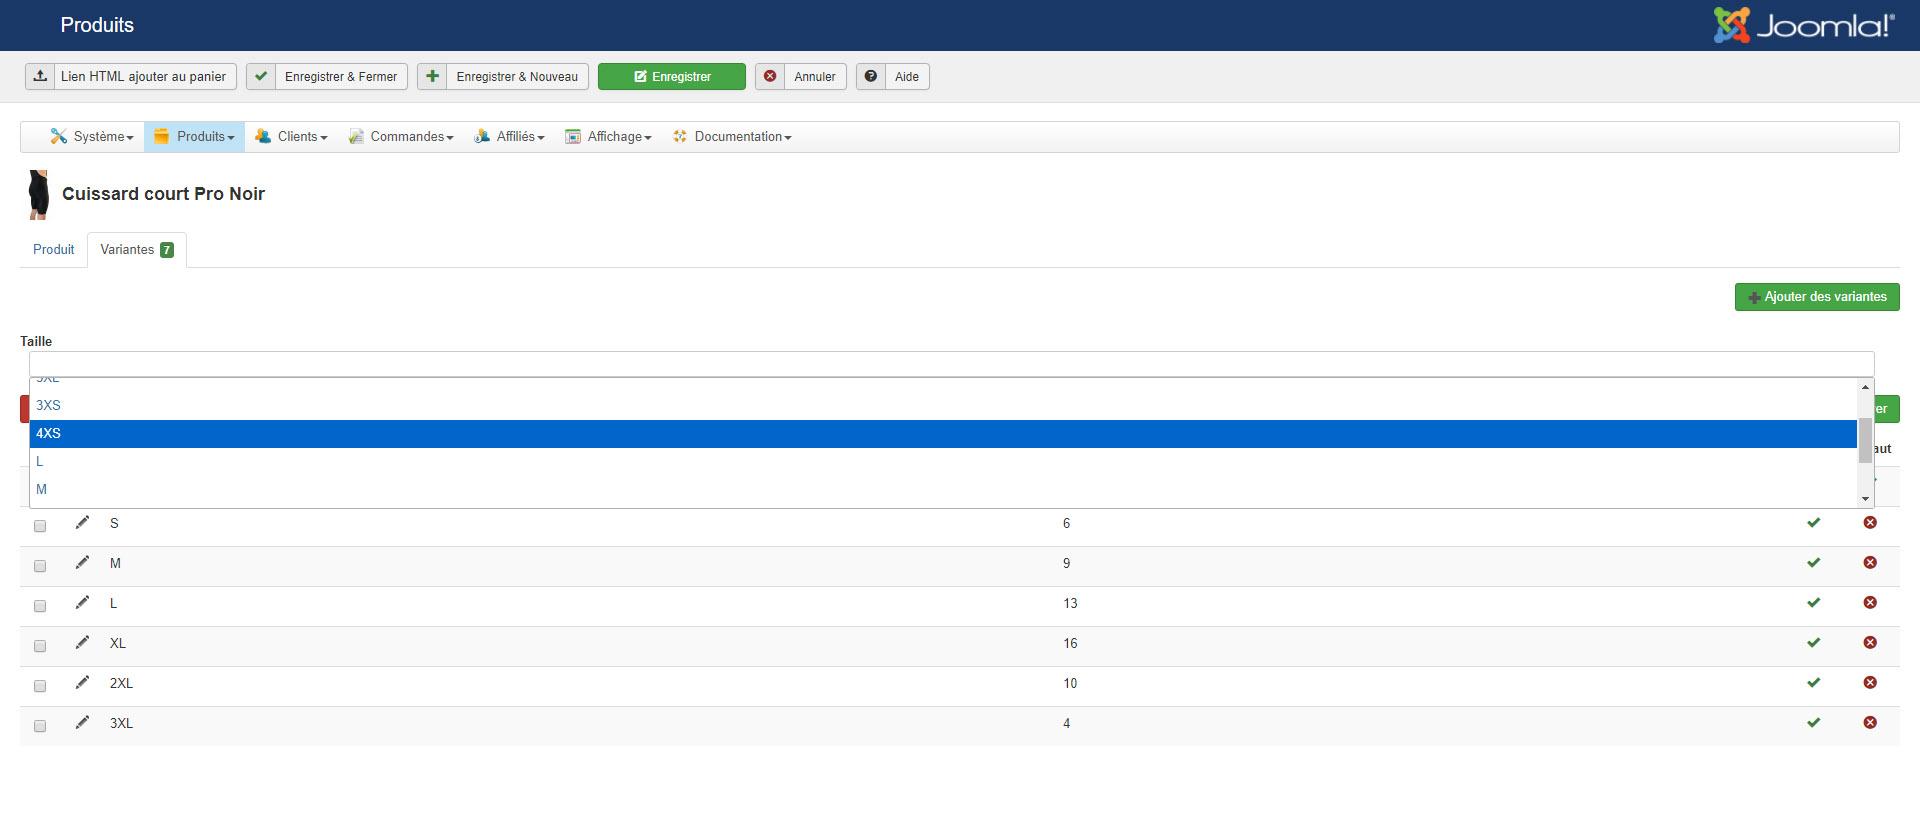
Task: Click the quantity 4 in the 3XL row
Action: tap(1066, 724)
